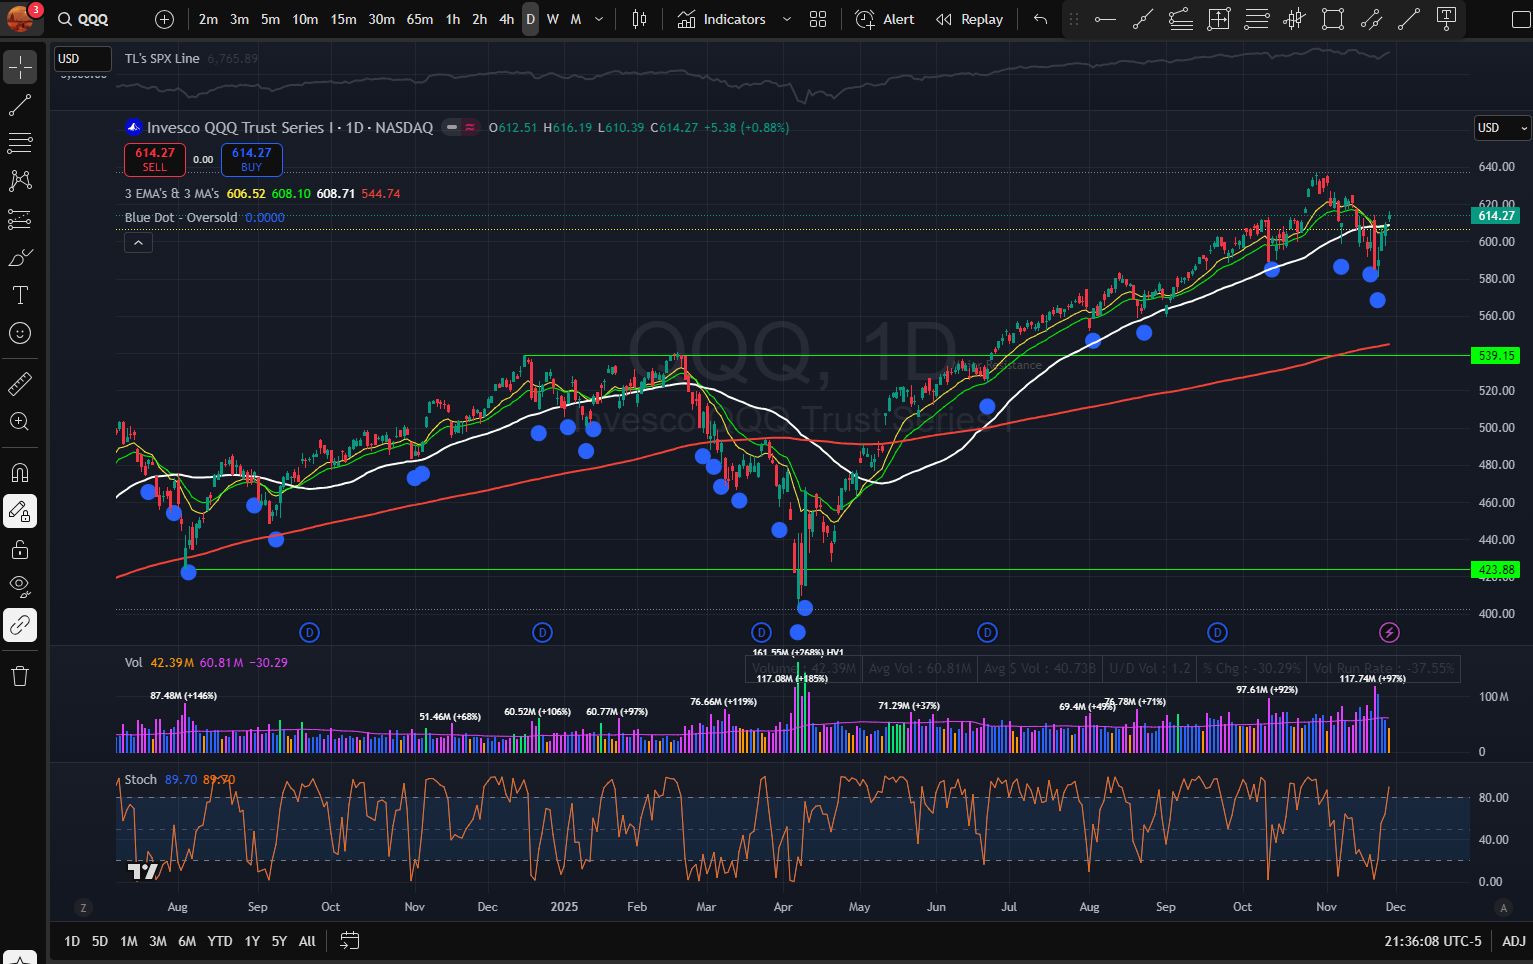Open the USD selector in SPX pane
Screen dimensions: 1533x964
(82, 58)
